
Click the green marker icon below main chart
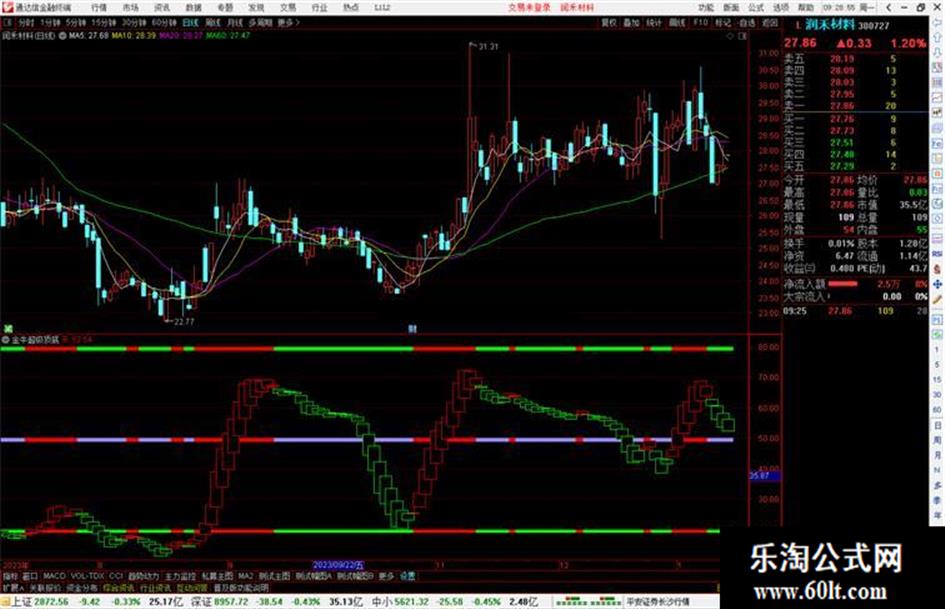[8, 329]
